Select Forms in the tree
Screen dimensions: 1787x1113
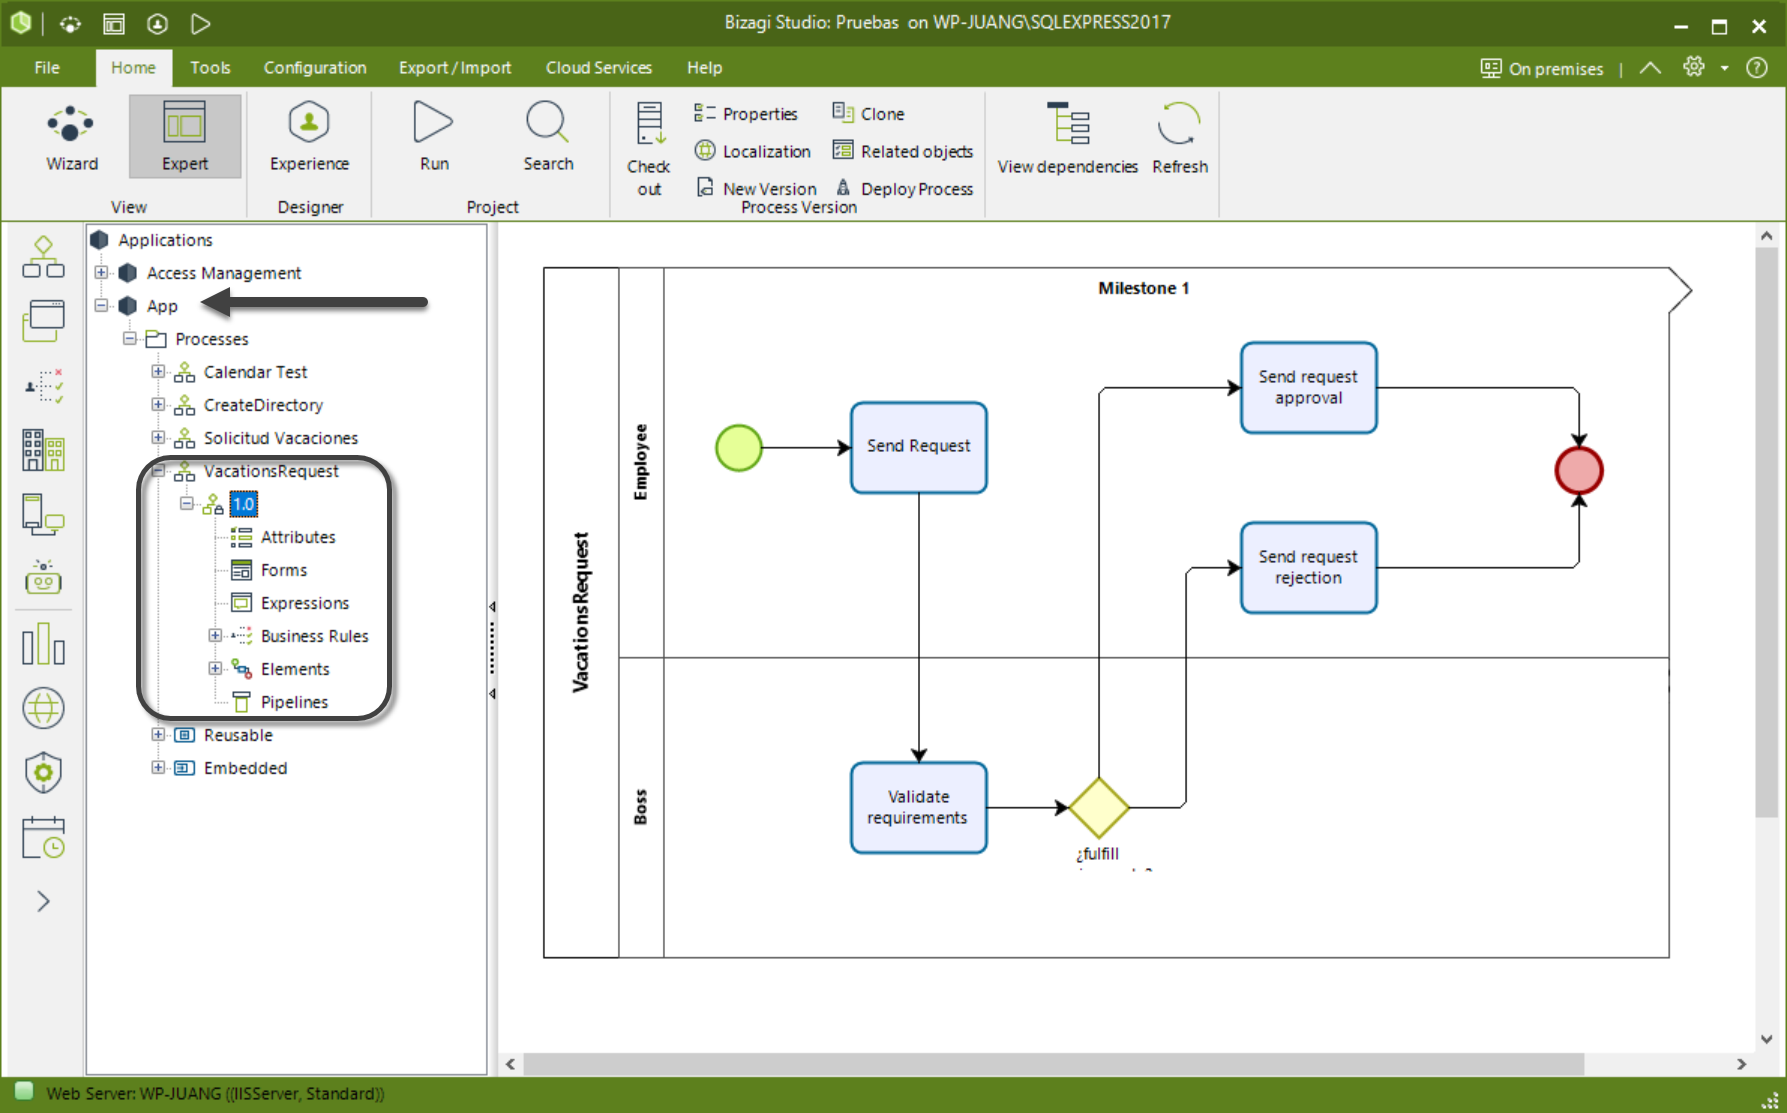[x=284, y=570]
